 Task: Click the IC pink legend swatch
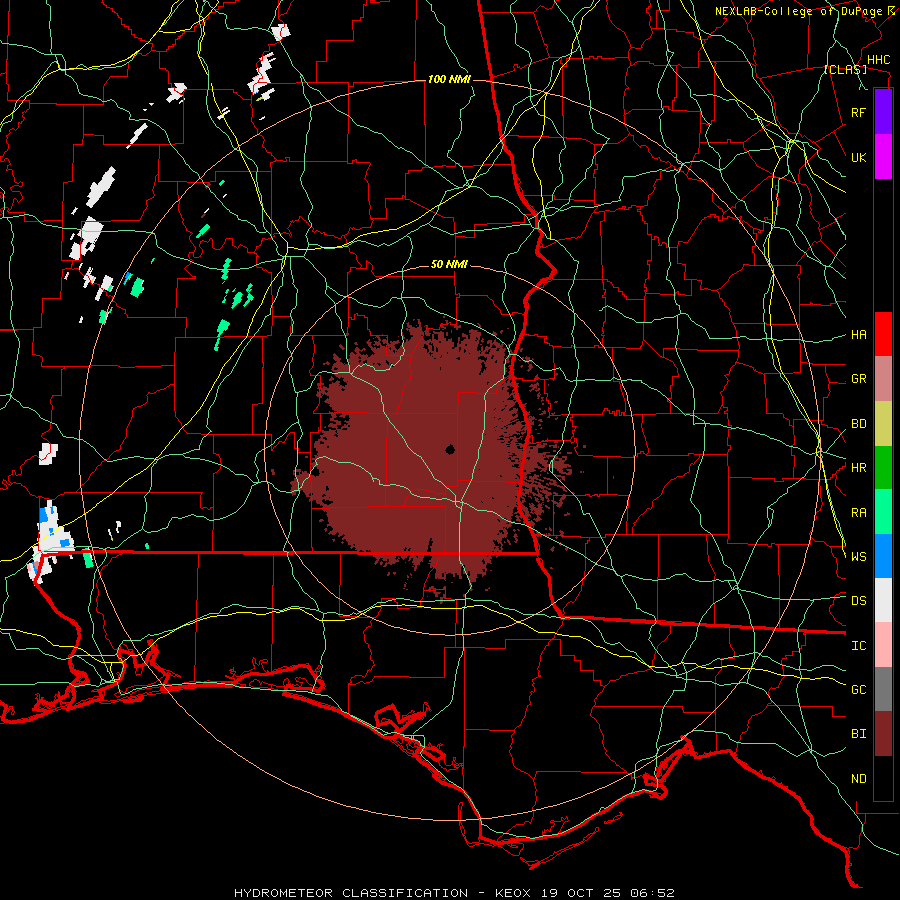click(883, 645)
